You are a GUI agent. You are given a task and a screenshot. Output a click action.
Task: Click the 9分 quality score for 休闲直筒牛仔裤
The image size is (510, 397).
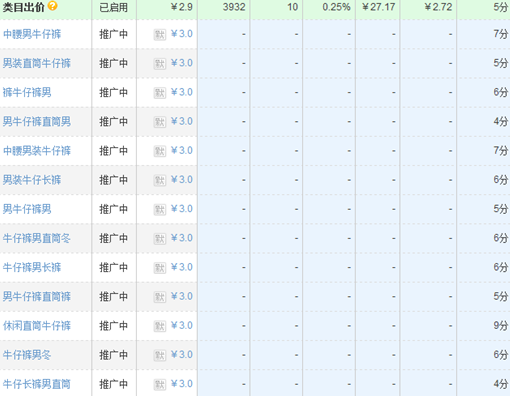point(501,326)
